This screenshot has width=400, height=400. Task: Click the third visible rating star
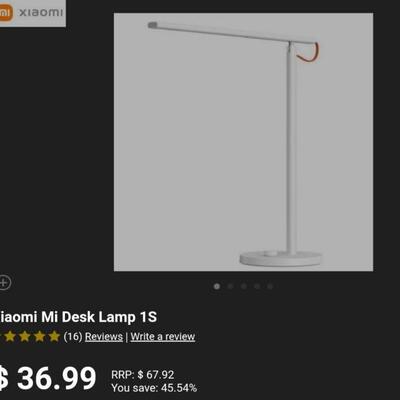(39, 337)
